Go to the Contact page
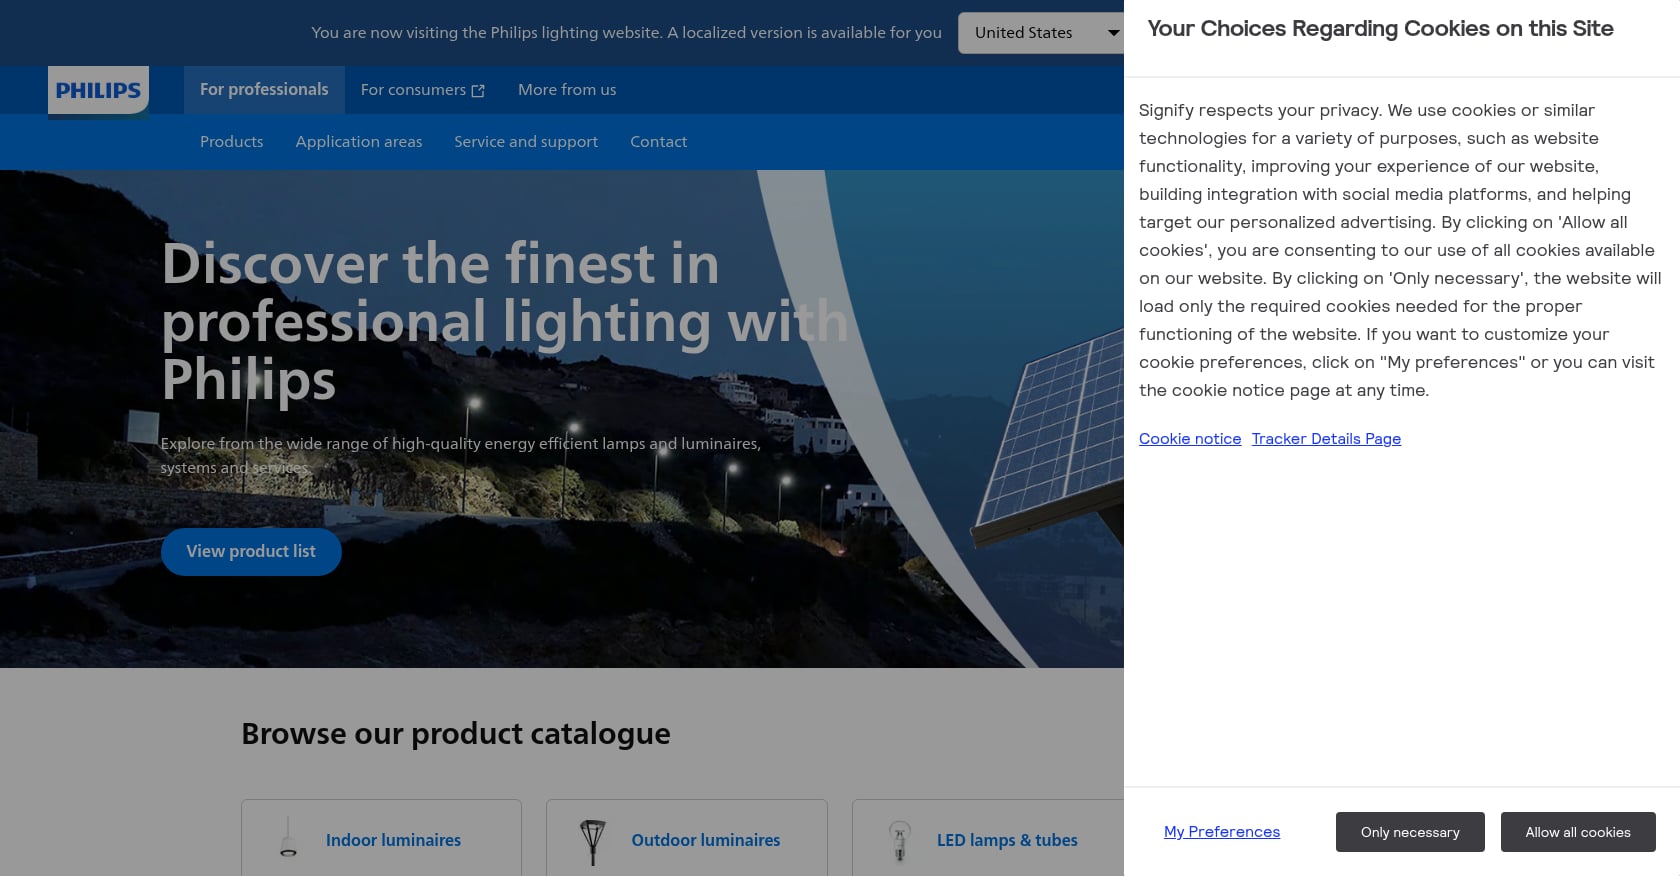Viewport: 1680px width, 876px height. click(658, 142)
